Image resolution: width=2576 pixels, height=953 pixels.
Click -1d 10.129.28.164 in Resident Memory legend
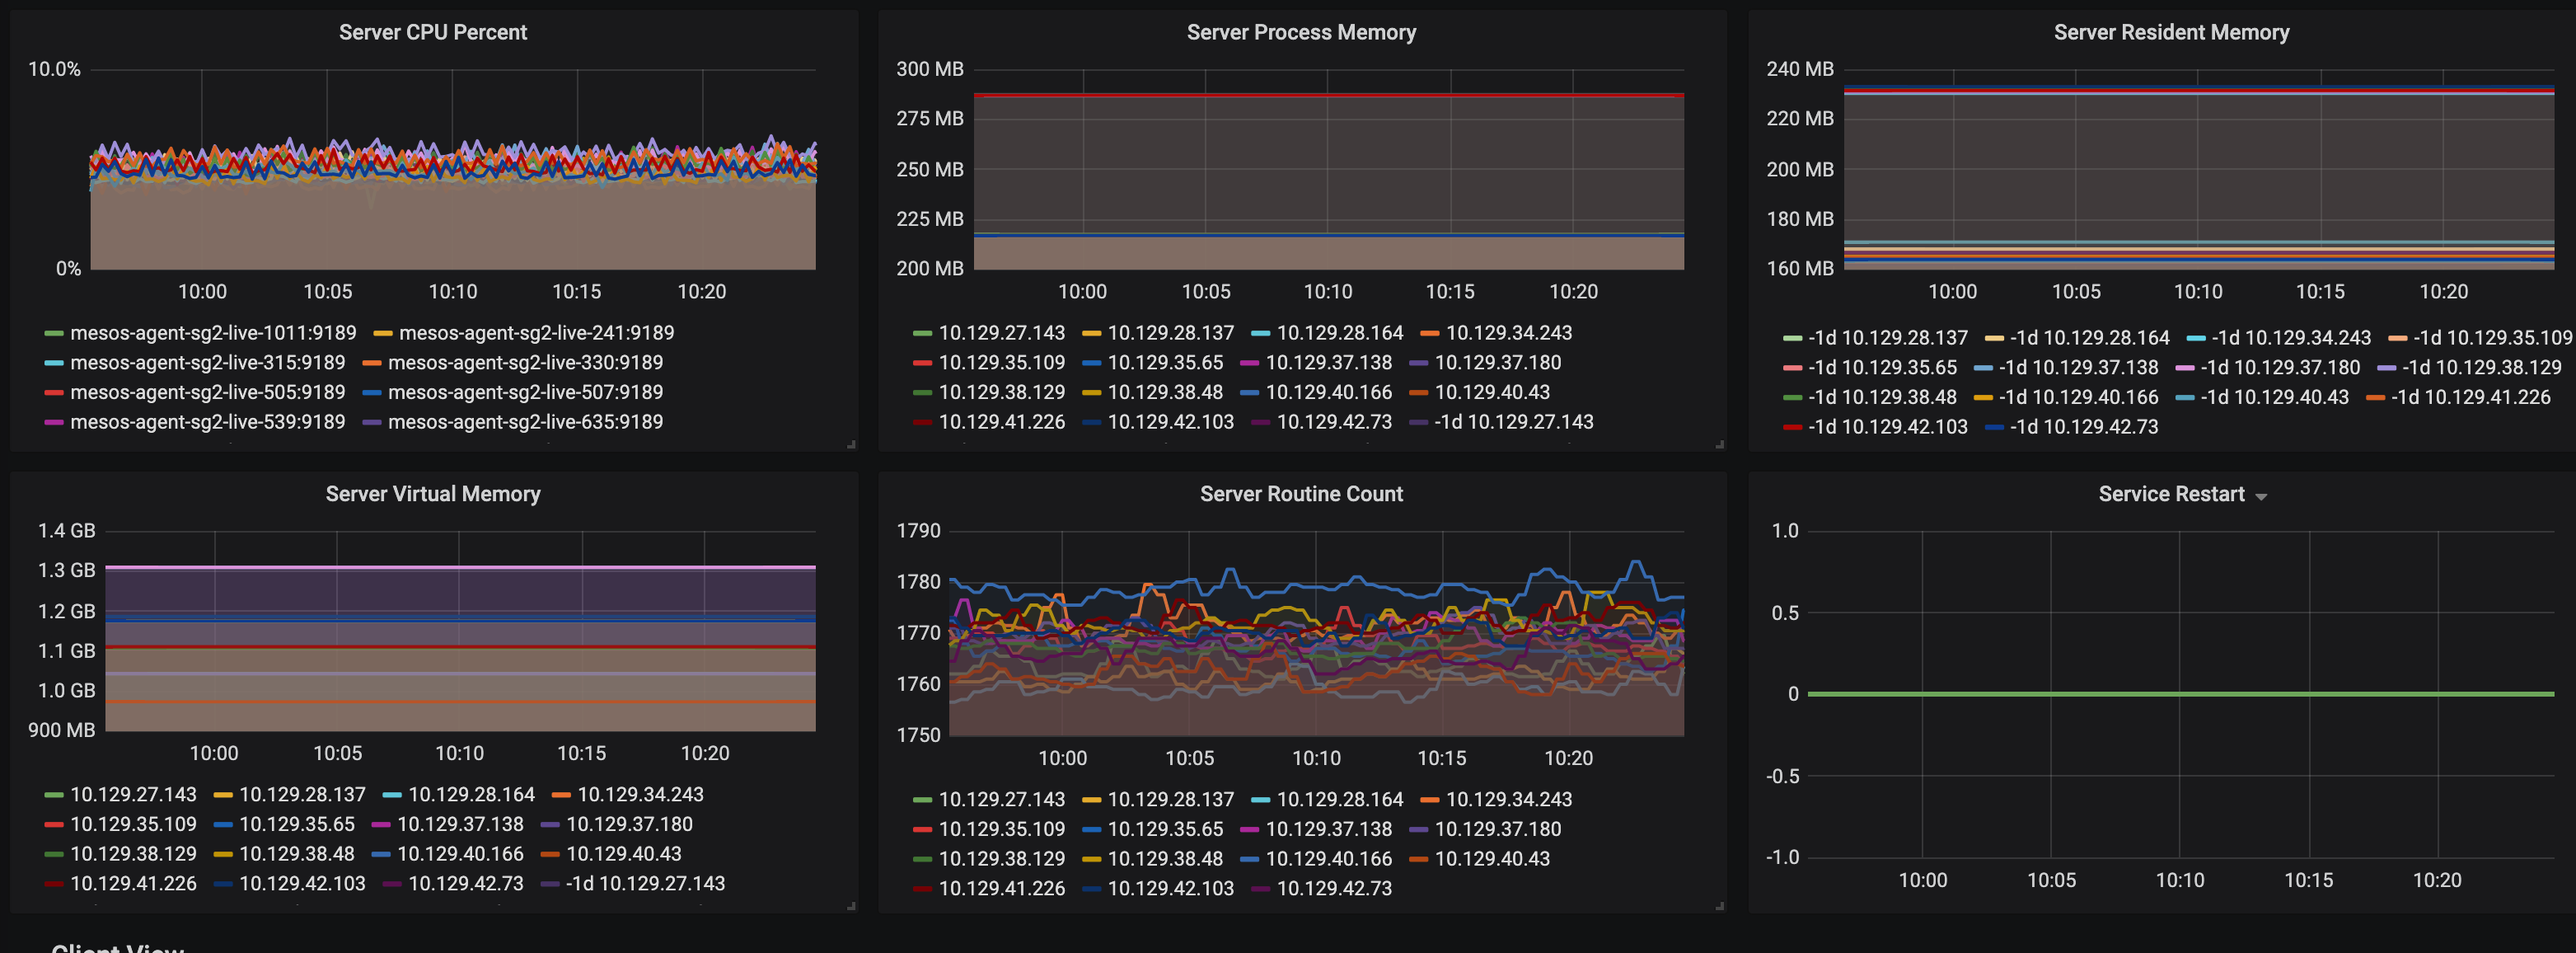tap(2090, 338)
